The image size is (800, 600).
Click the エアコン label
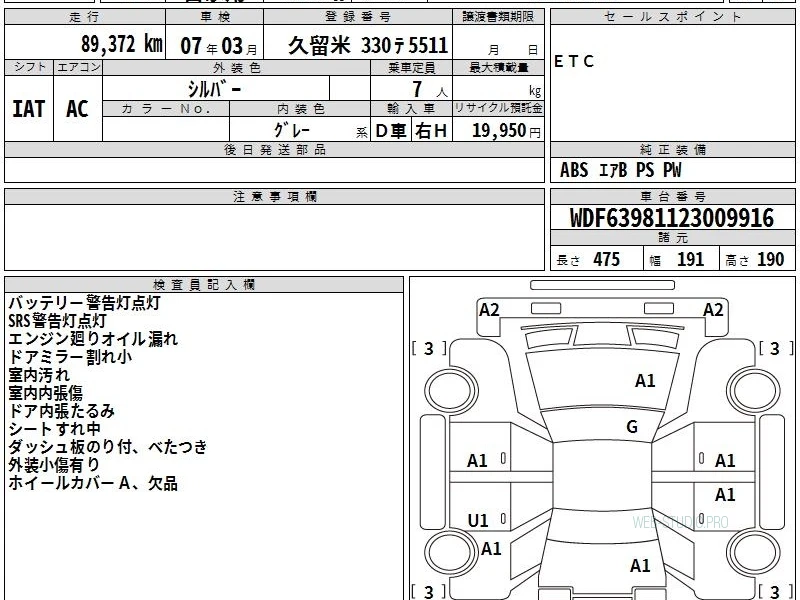(x=78, y=67)
